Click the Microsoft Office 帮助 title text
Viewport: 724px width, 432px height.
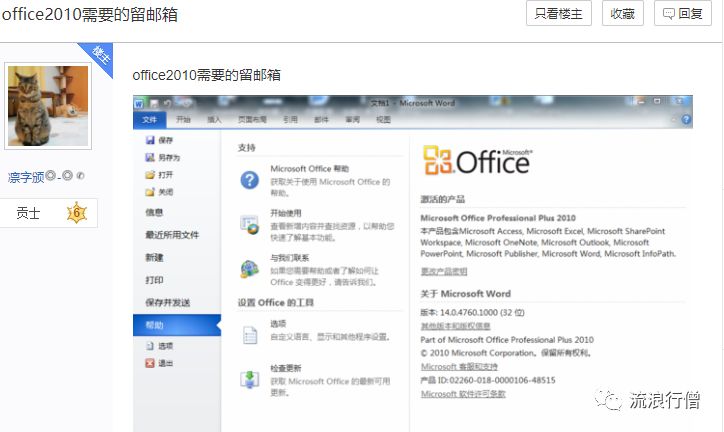[x=309, y=168]
